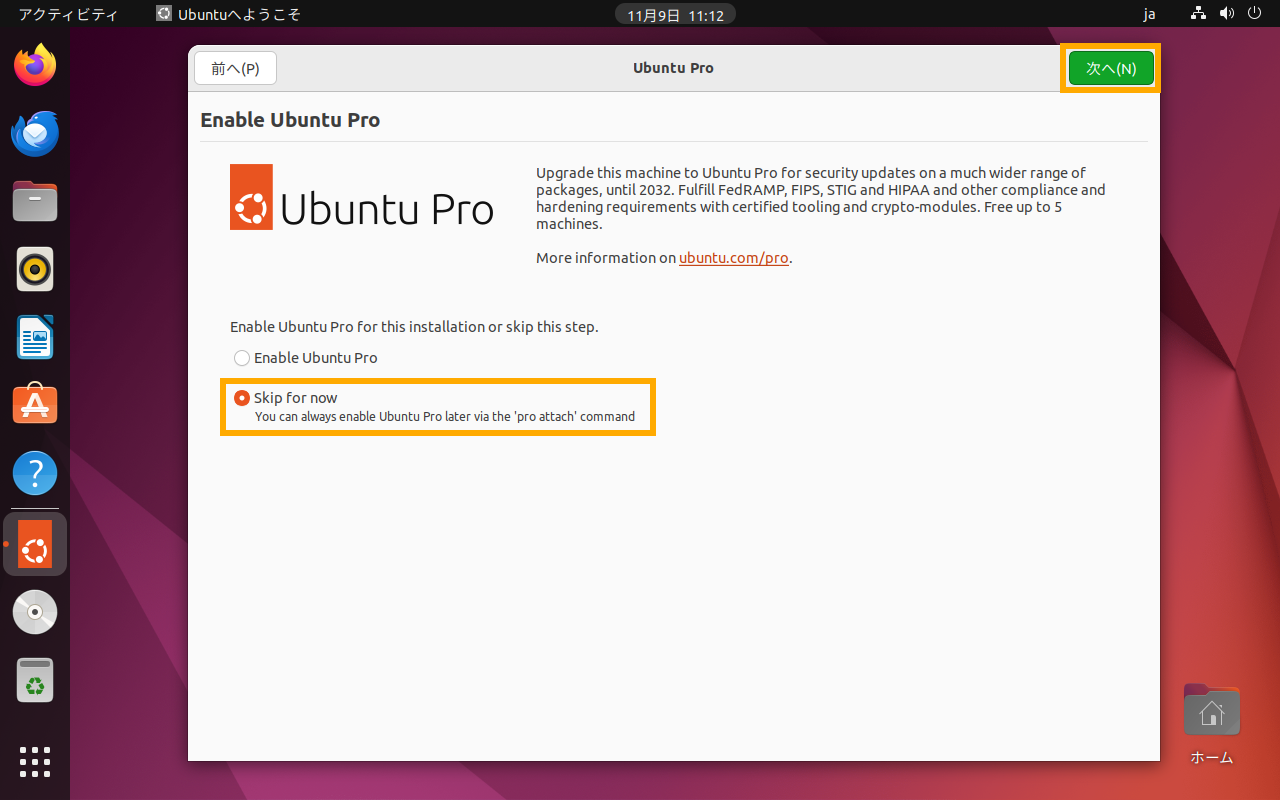The height and width of the screenshot is (800, 1280).
Task: Select the Enable Ubuntu Pro radio option
Action: click(305, 358)
